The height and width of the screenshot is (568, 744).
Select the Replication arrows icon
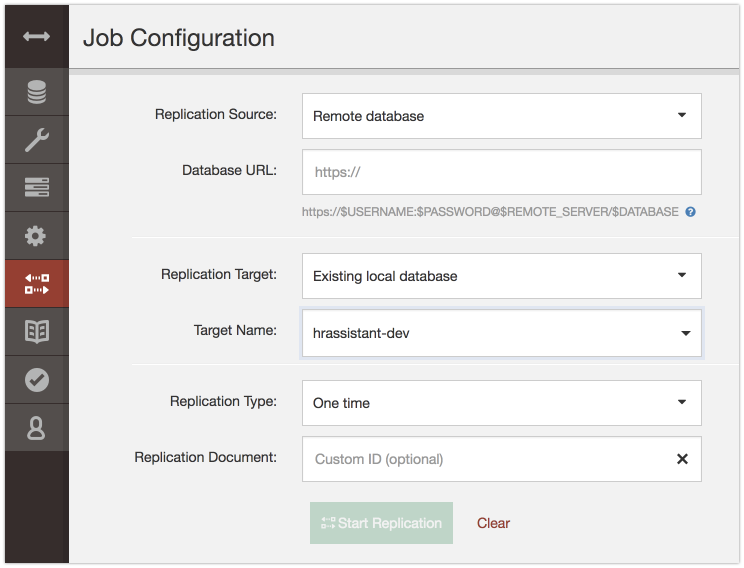tap(37, 283)
